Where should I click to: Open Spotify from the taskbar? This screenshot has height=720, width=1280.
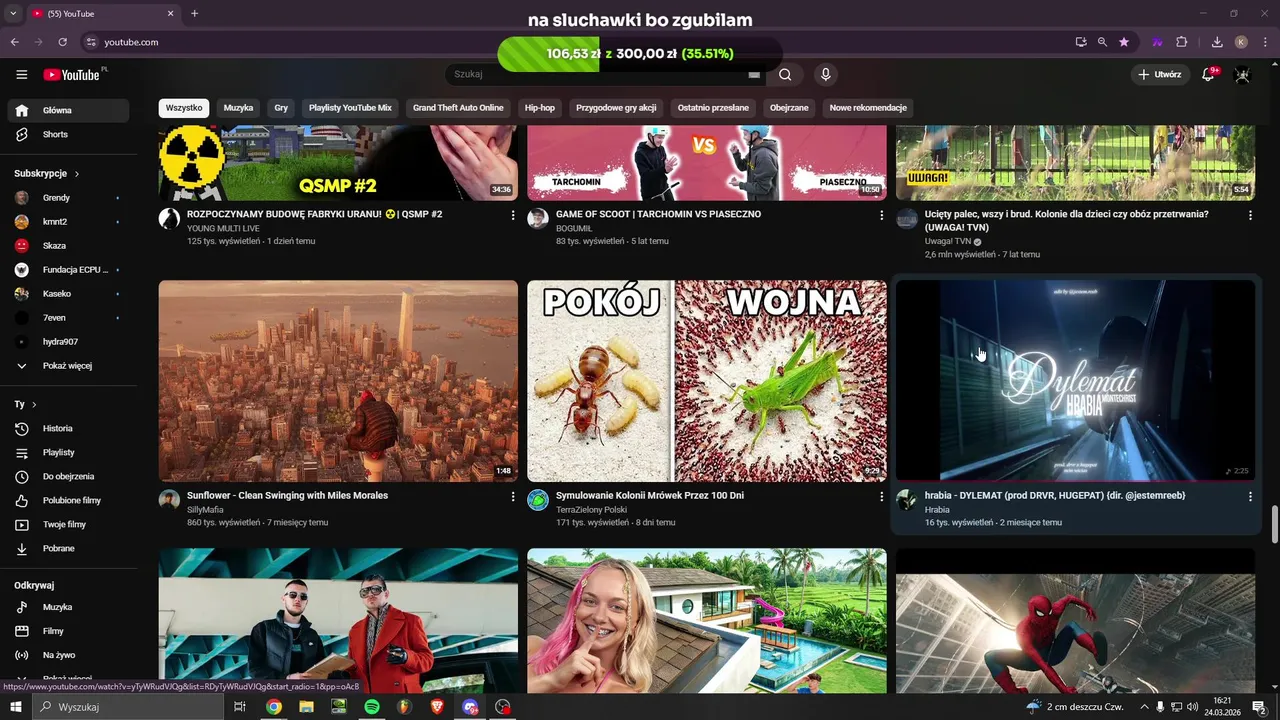click(x=372, y=707)
